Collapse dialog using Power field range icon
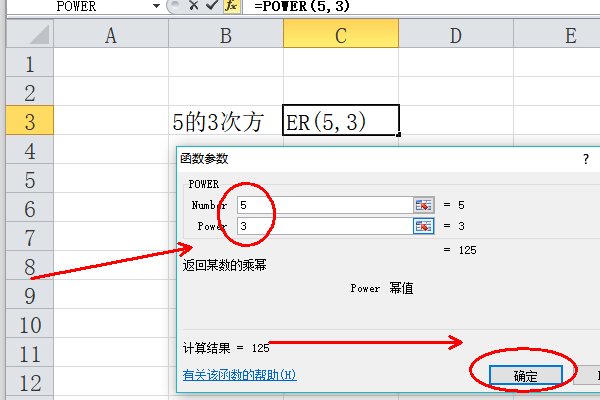 point(423,226)
